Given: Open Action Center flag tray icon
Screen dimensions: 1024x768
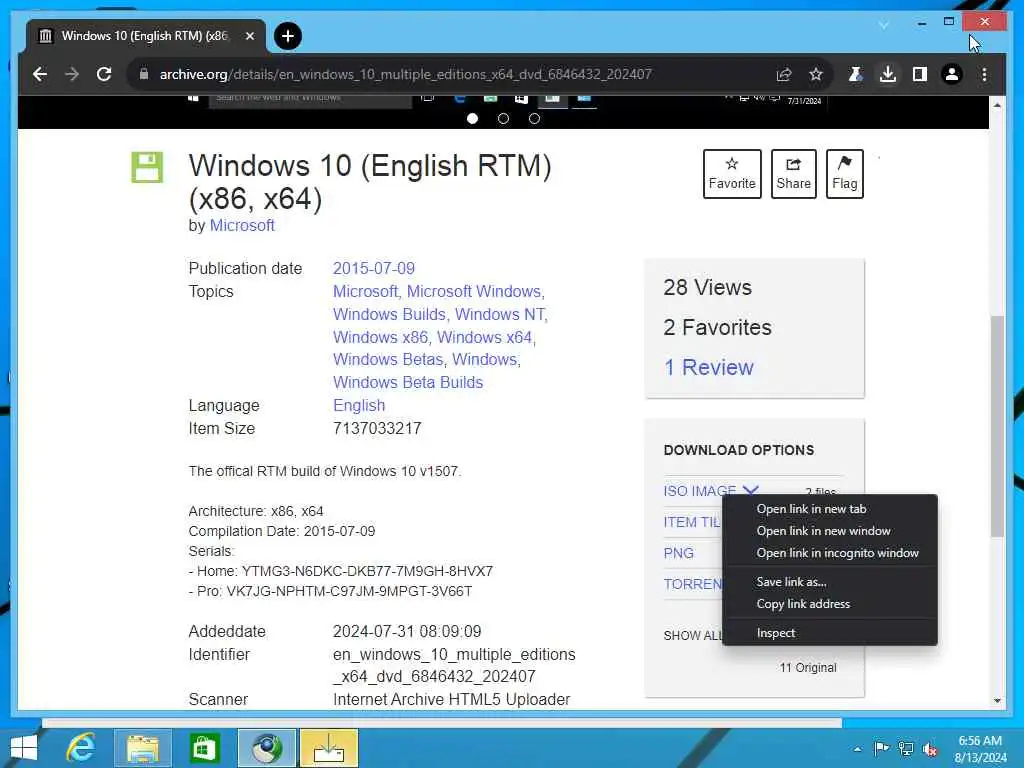Looking at the screenshot, I should (x=881, y=748).
